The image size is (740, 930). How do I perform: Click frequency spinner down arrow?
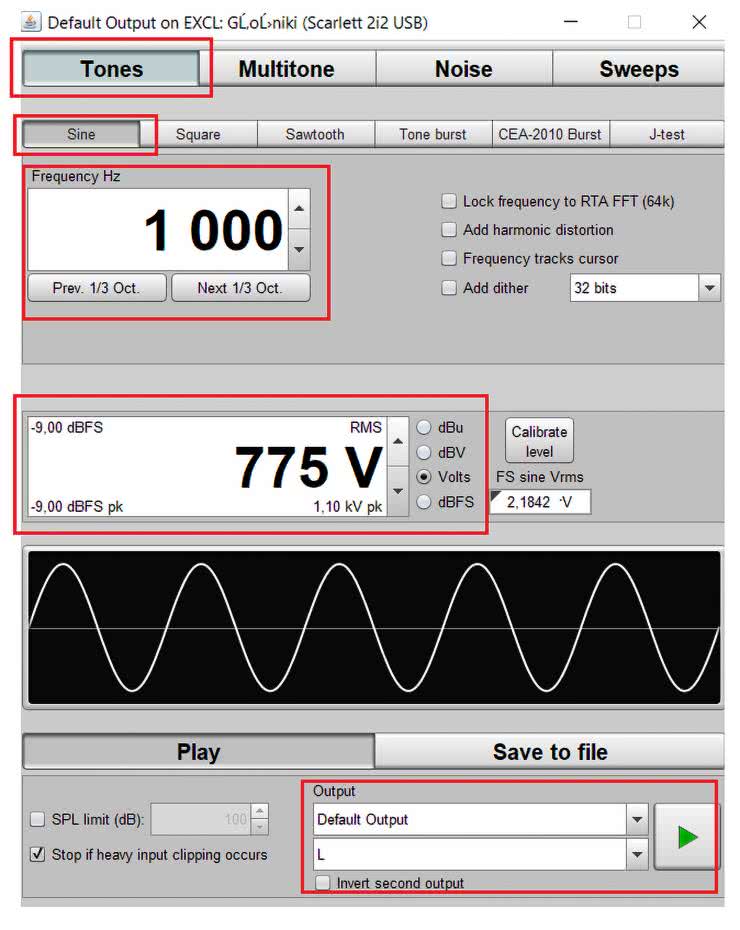pyautogui.click(x=299, y=249)
